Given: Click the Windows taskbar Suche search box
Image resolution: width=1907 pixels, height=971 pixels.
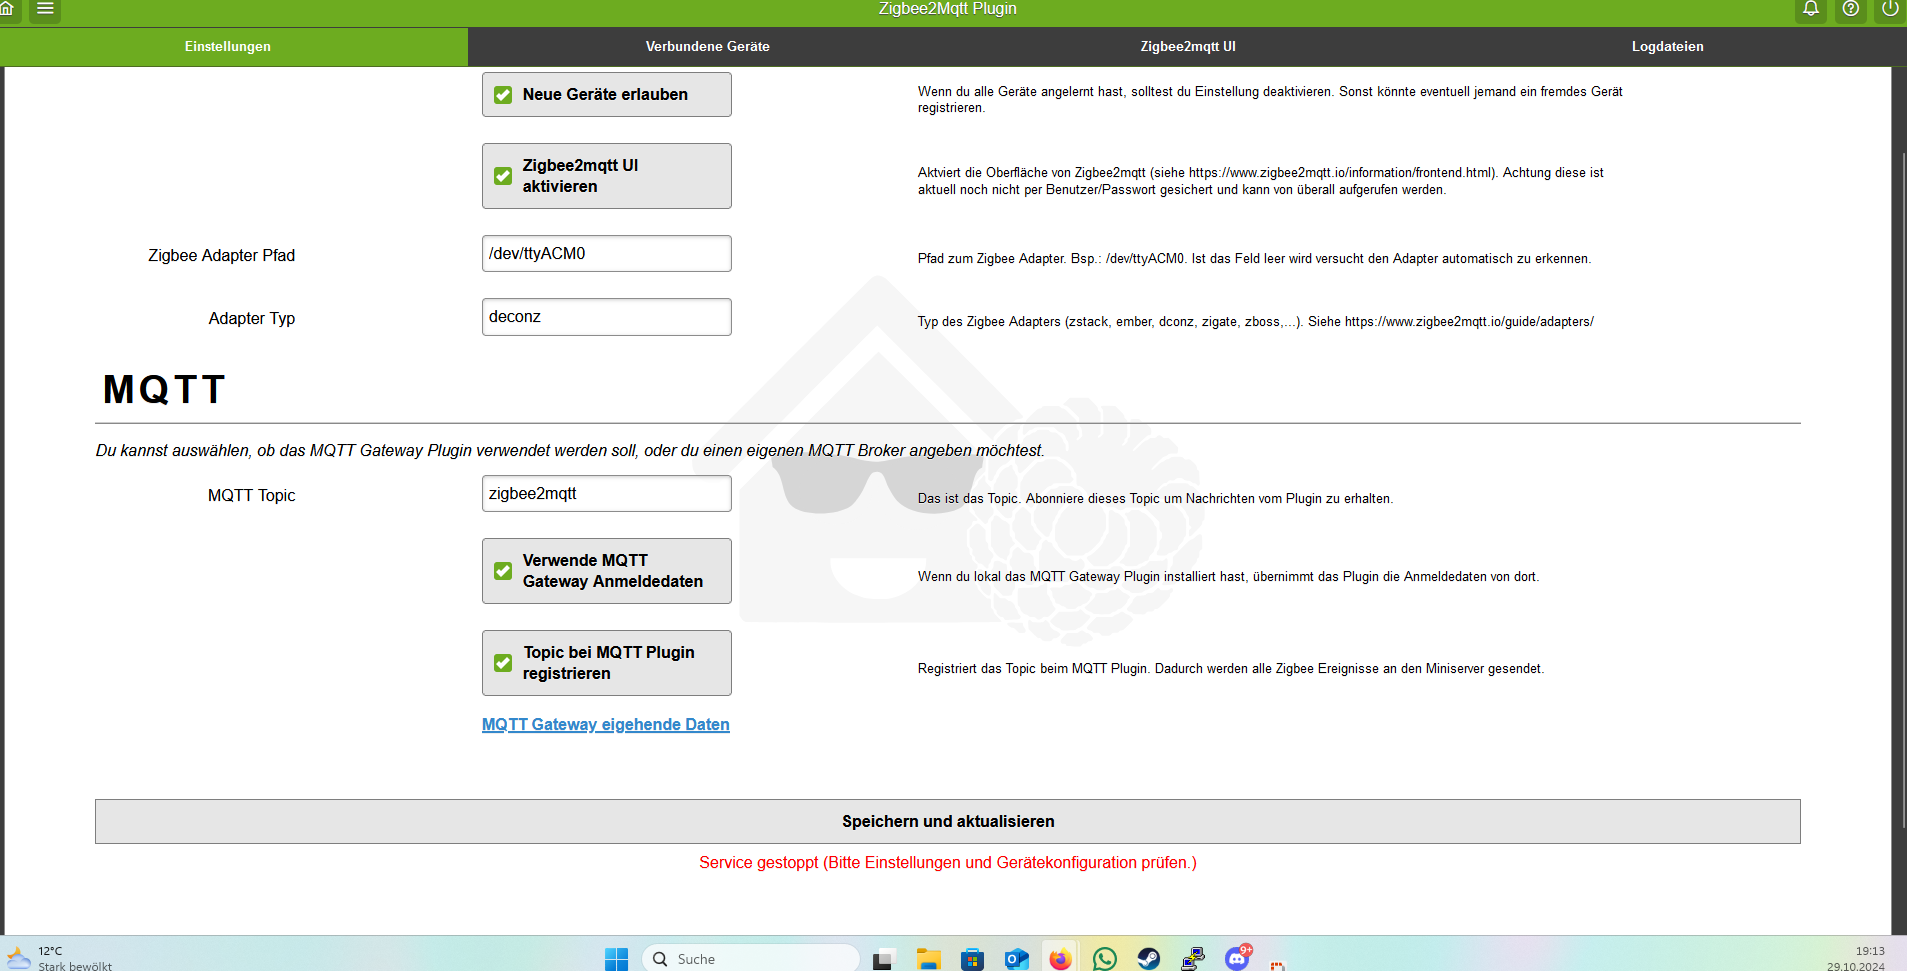Looking at the screenshot, I should [x=751, y=959].
